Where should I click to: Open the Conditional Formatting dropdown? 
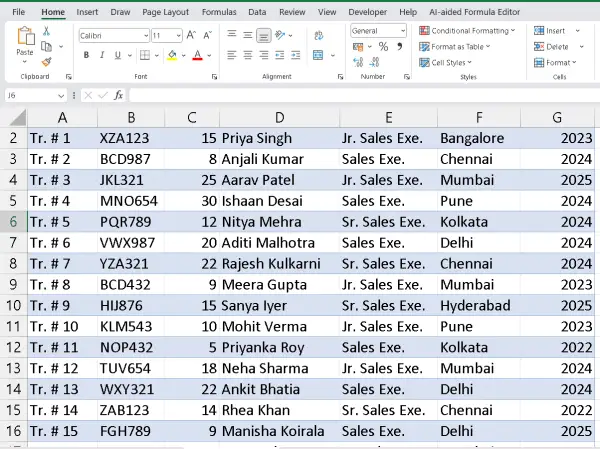[467, 31]
